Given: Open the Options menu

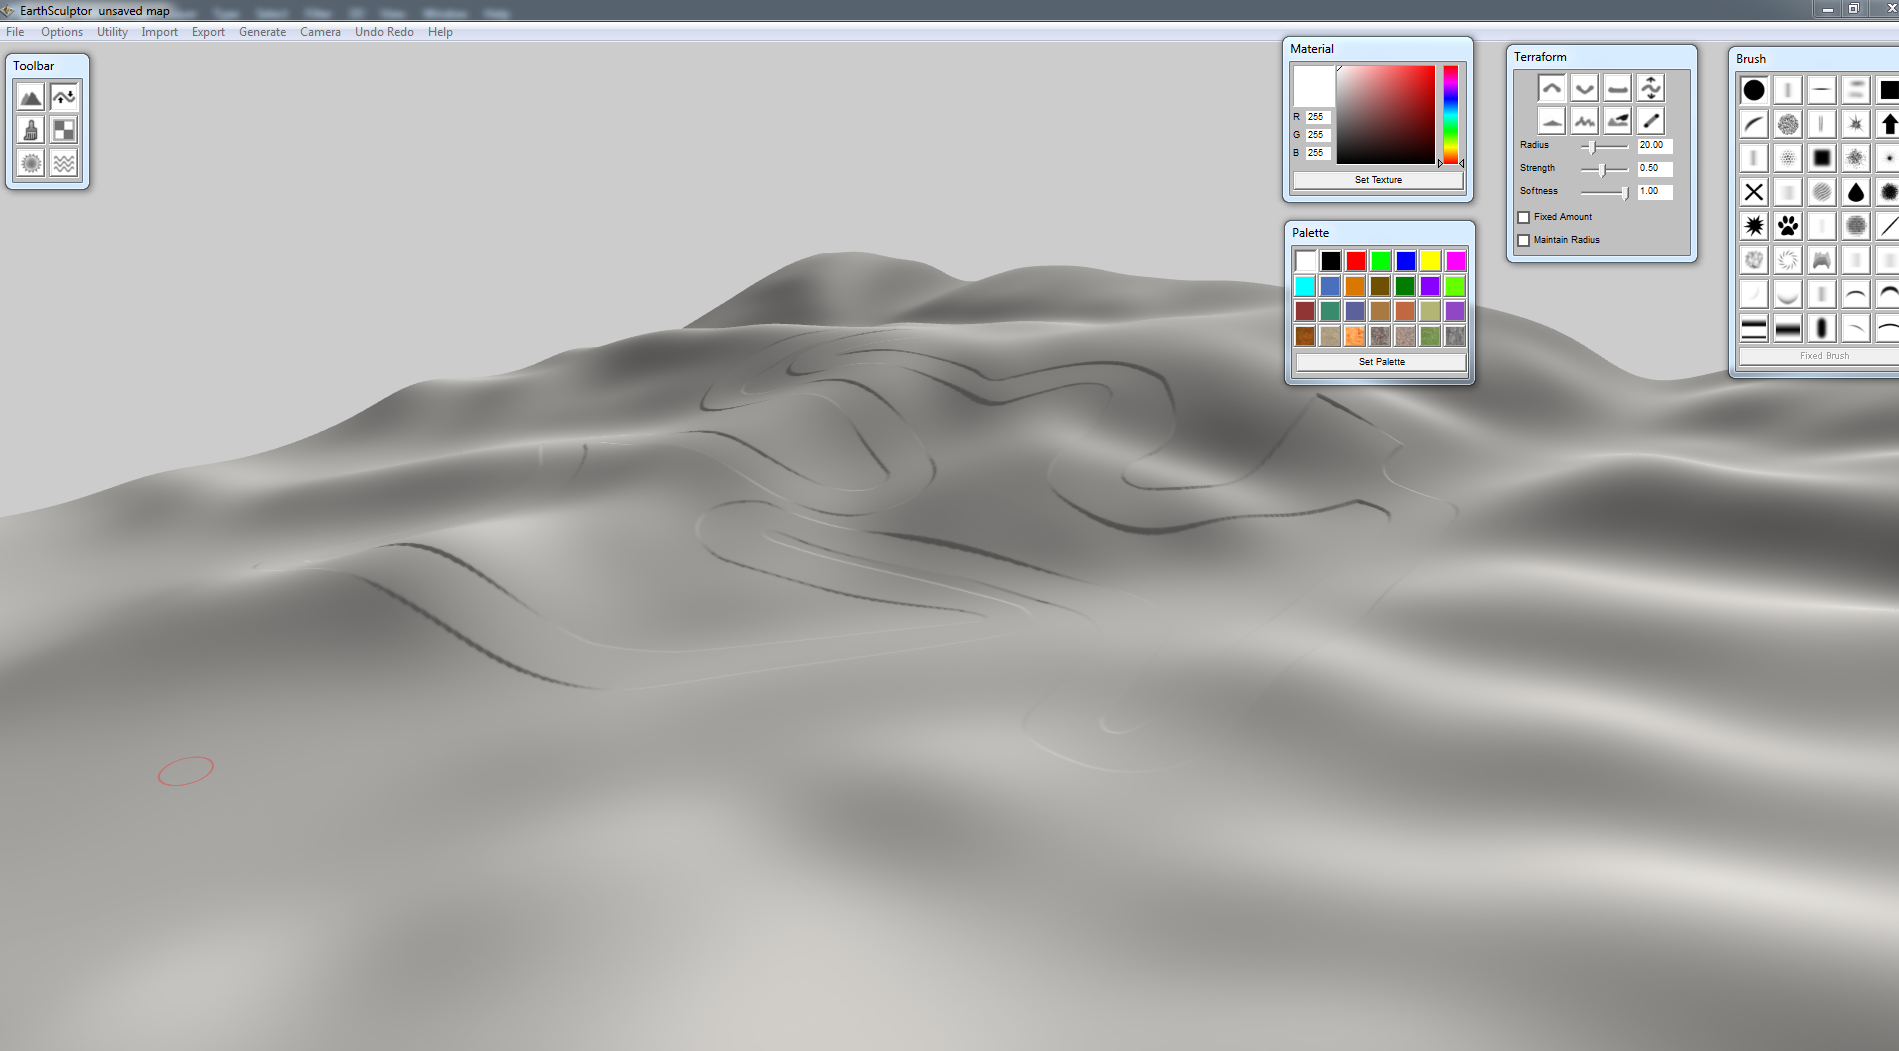Looking at the screenshot, I should pyautogui.click(x=62, y=32).
